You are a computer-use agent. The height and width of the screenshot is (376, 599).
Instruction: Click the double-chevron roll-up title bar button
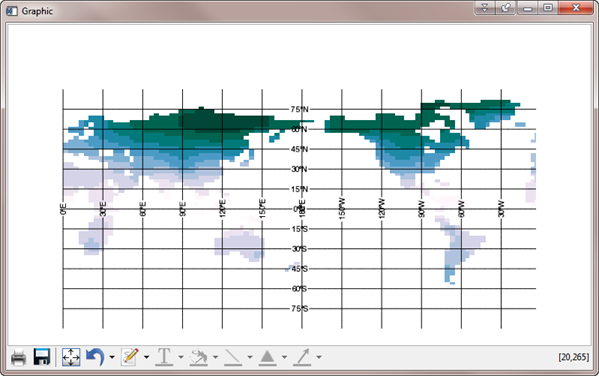[485, 8]
